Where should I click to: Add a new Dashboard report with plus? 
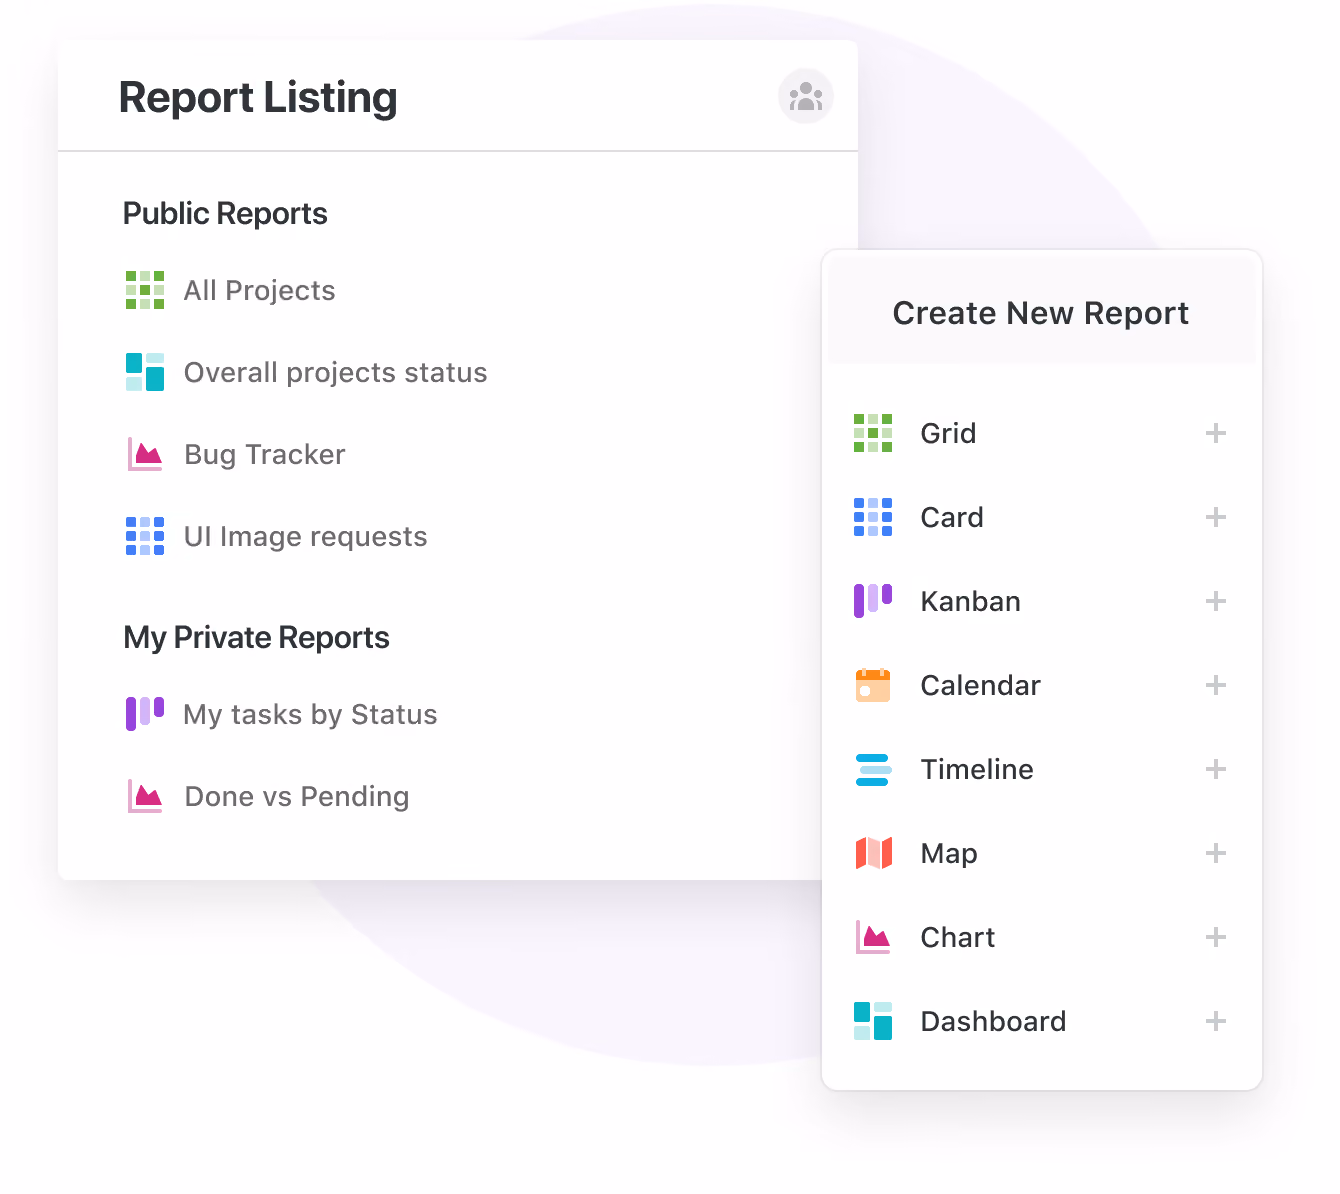[1216, 1021]
